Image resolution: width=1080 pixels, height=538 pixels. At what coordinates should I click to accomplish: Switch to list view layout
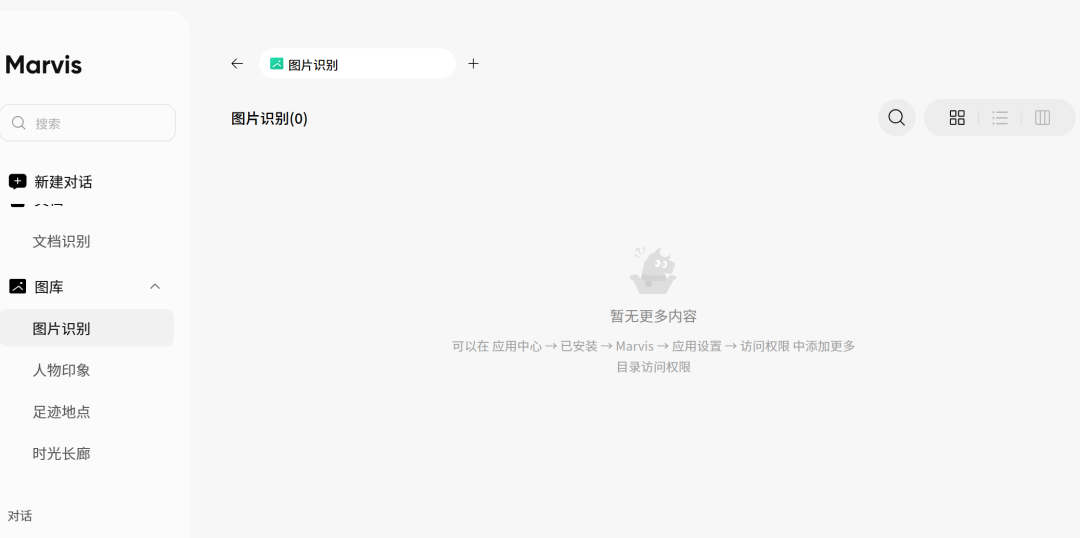1000,118
